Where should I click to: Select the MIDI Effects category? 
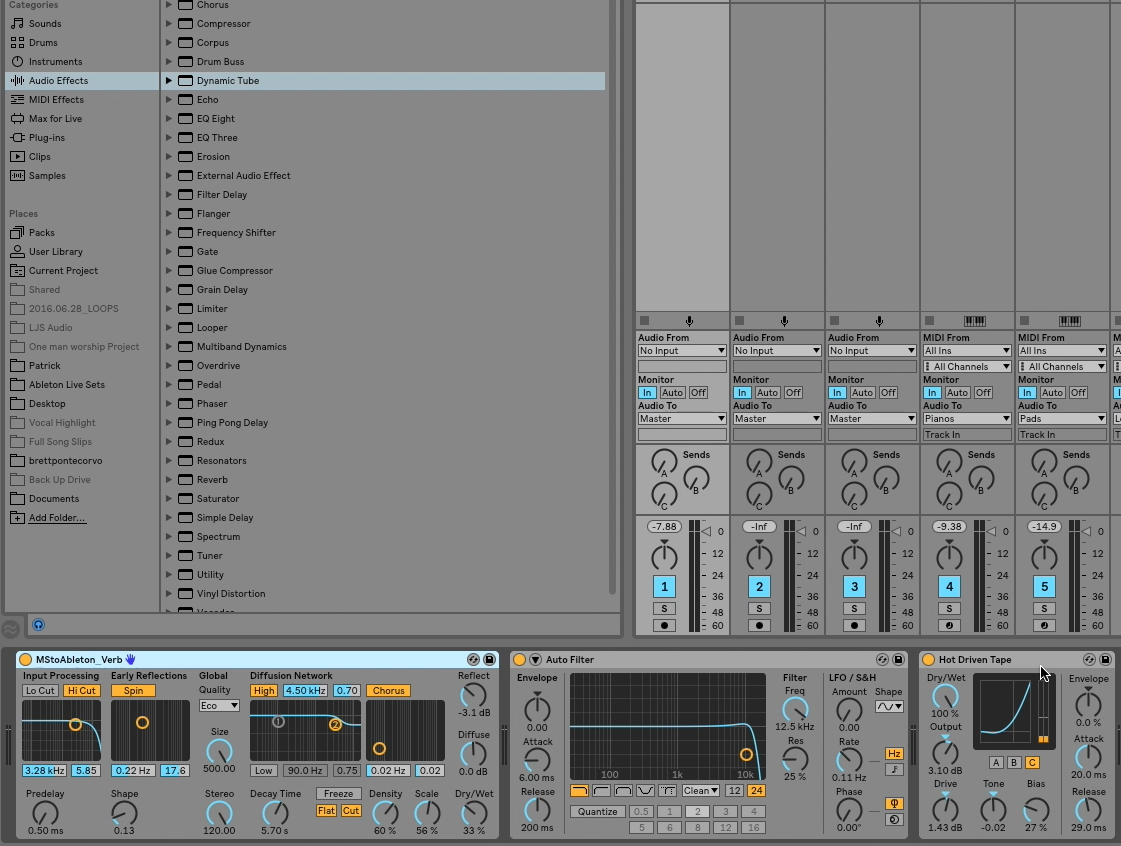point(56,99)
